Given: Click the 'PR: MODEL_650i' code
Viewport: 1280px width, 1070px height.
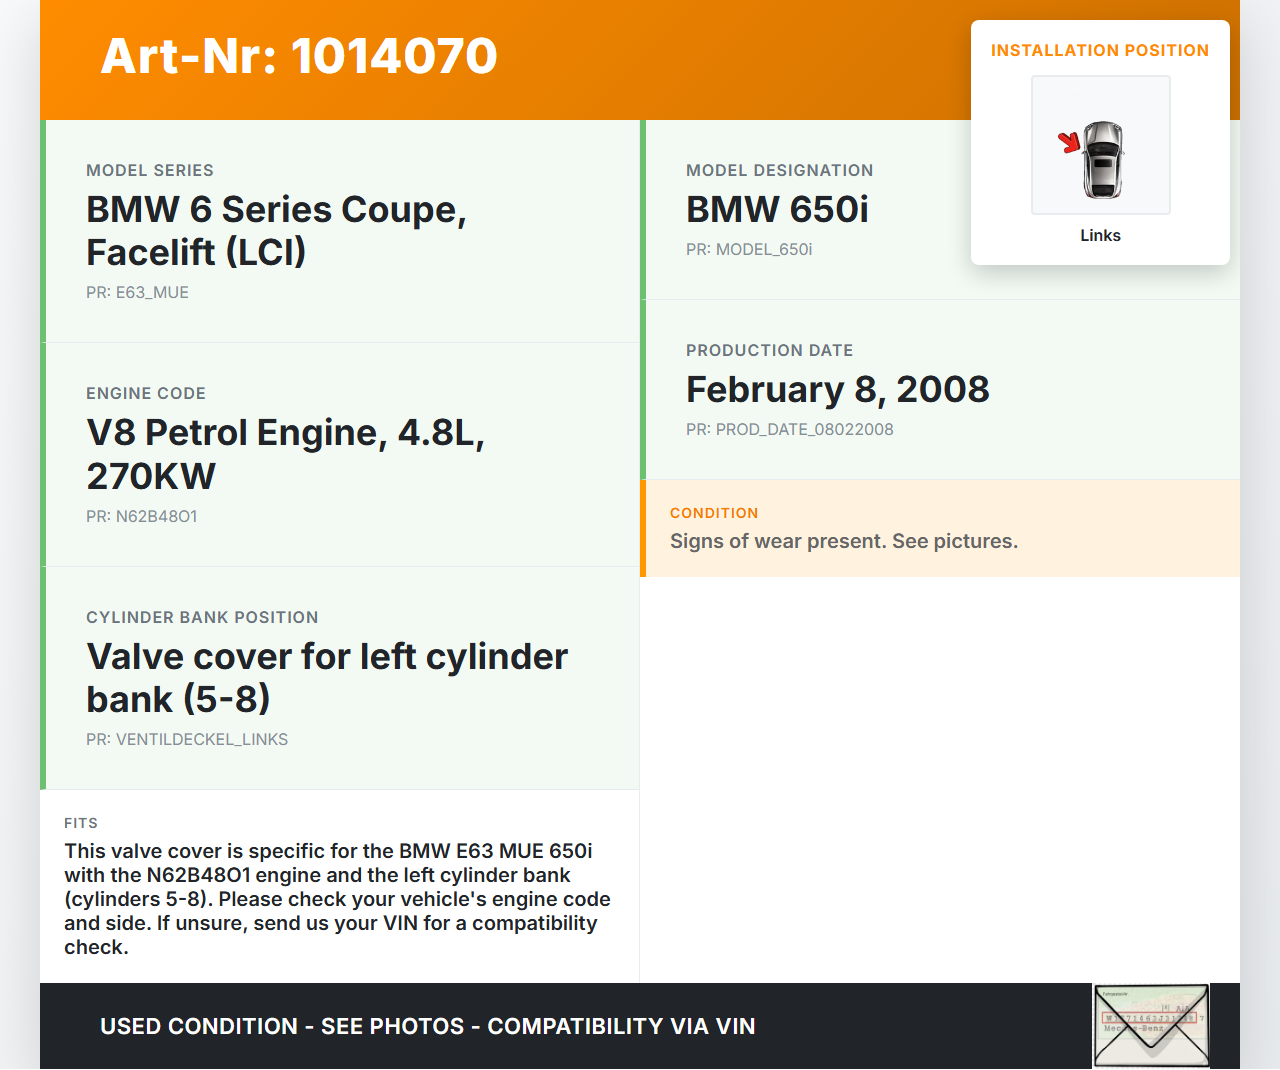Looking at the screenshot, I should [x=749, y=249].
